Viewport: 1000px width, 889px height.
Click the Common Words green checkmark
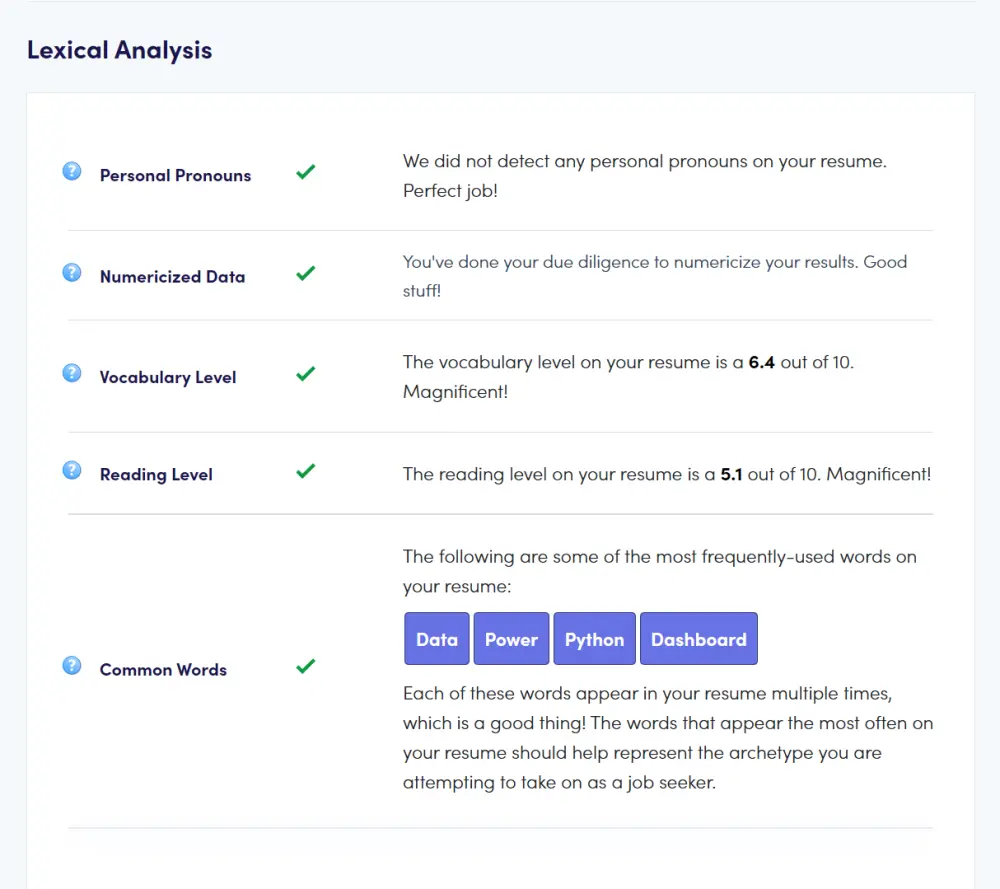pyautogui.click(x=306, y=665)
